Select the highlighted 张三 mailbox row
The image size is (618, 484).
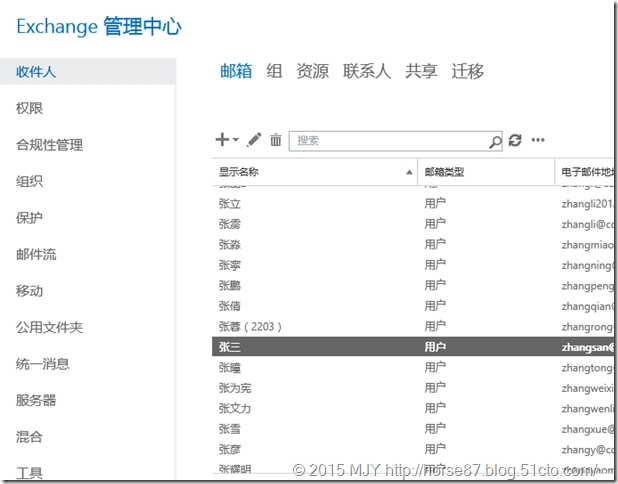tap(413, 347)
